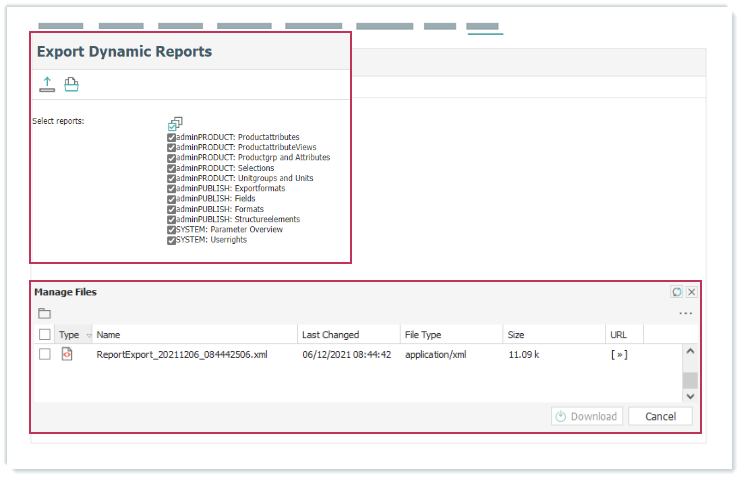Click the toolbar icon next to export
Viewport: 742px width, 479px height.
pyautogui.click(x=71, y=85)
